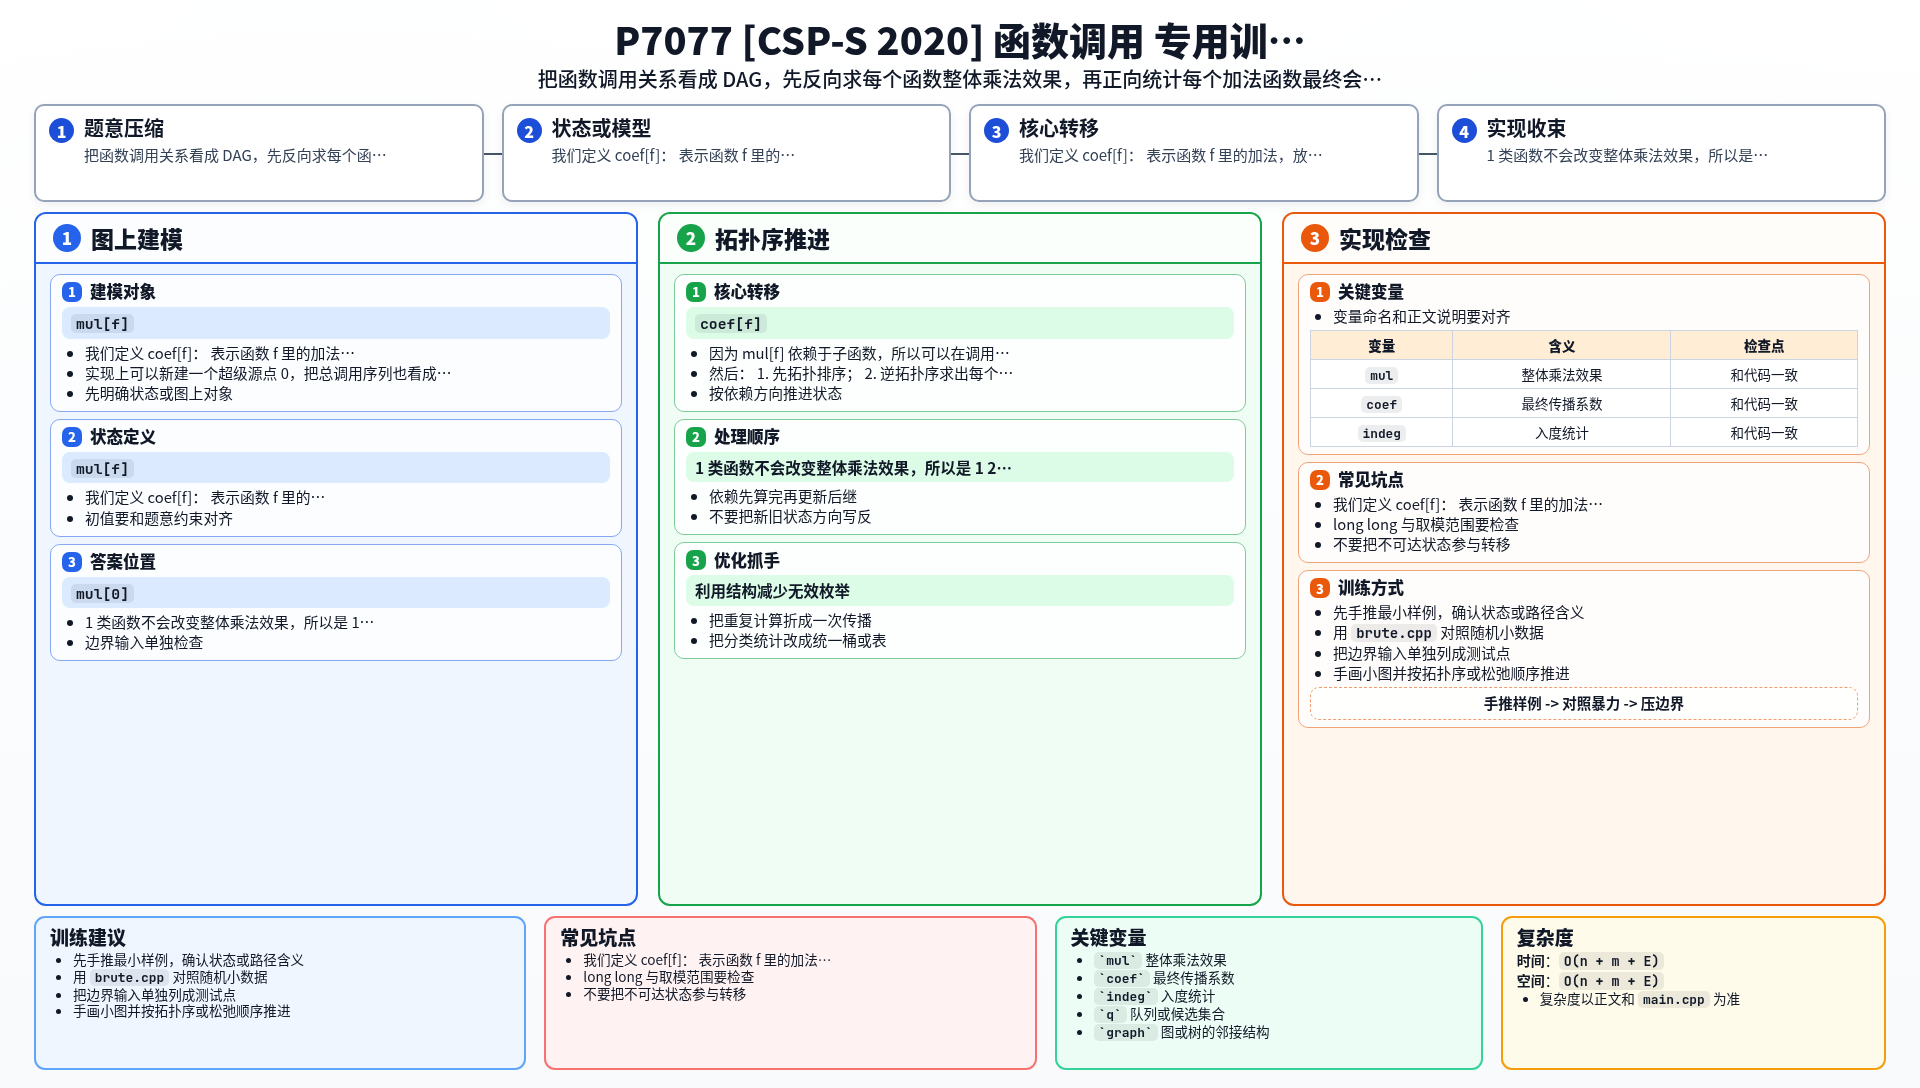Click the bullet 先明确状态或图上对象
The width and height of the screenshot is (1920, 1088).
[x=159, y=394]
